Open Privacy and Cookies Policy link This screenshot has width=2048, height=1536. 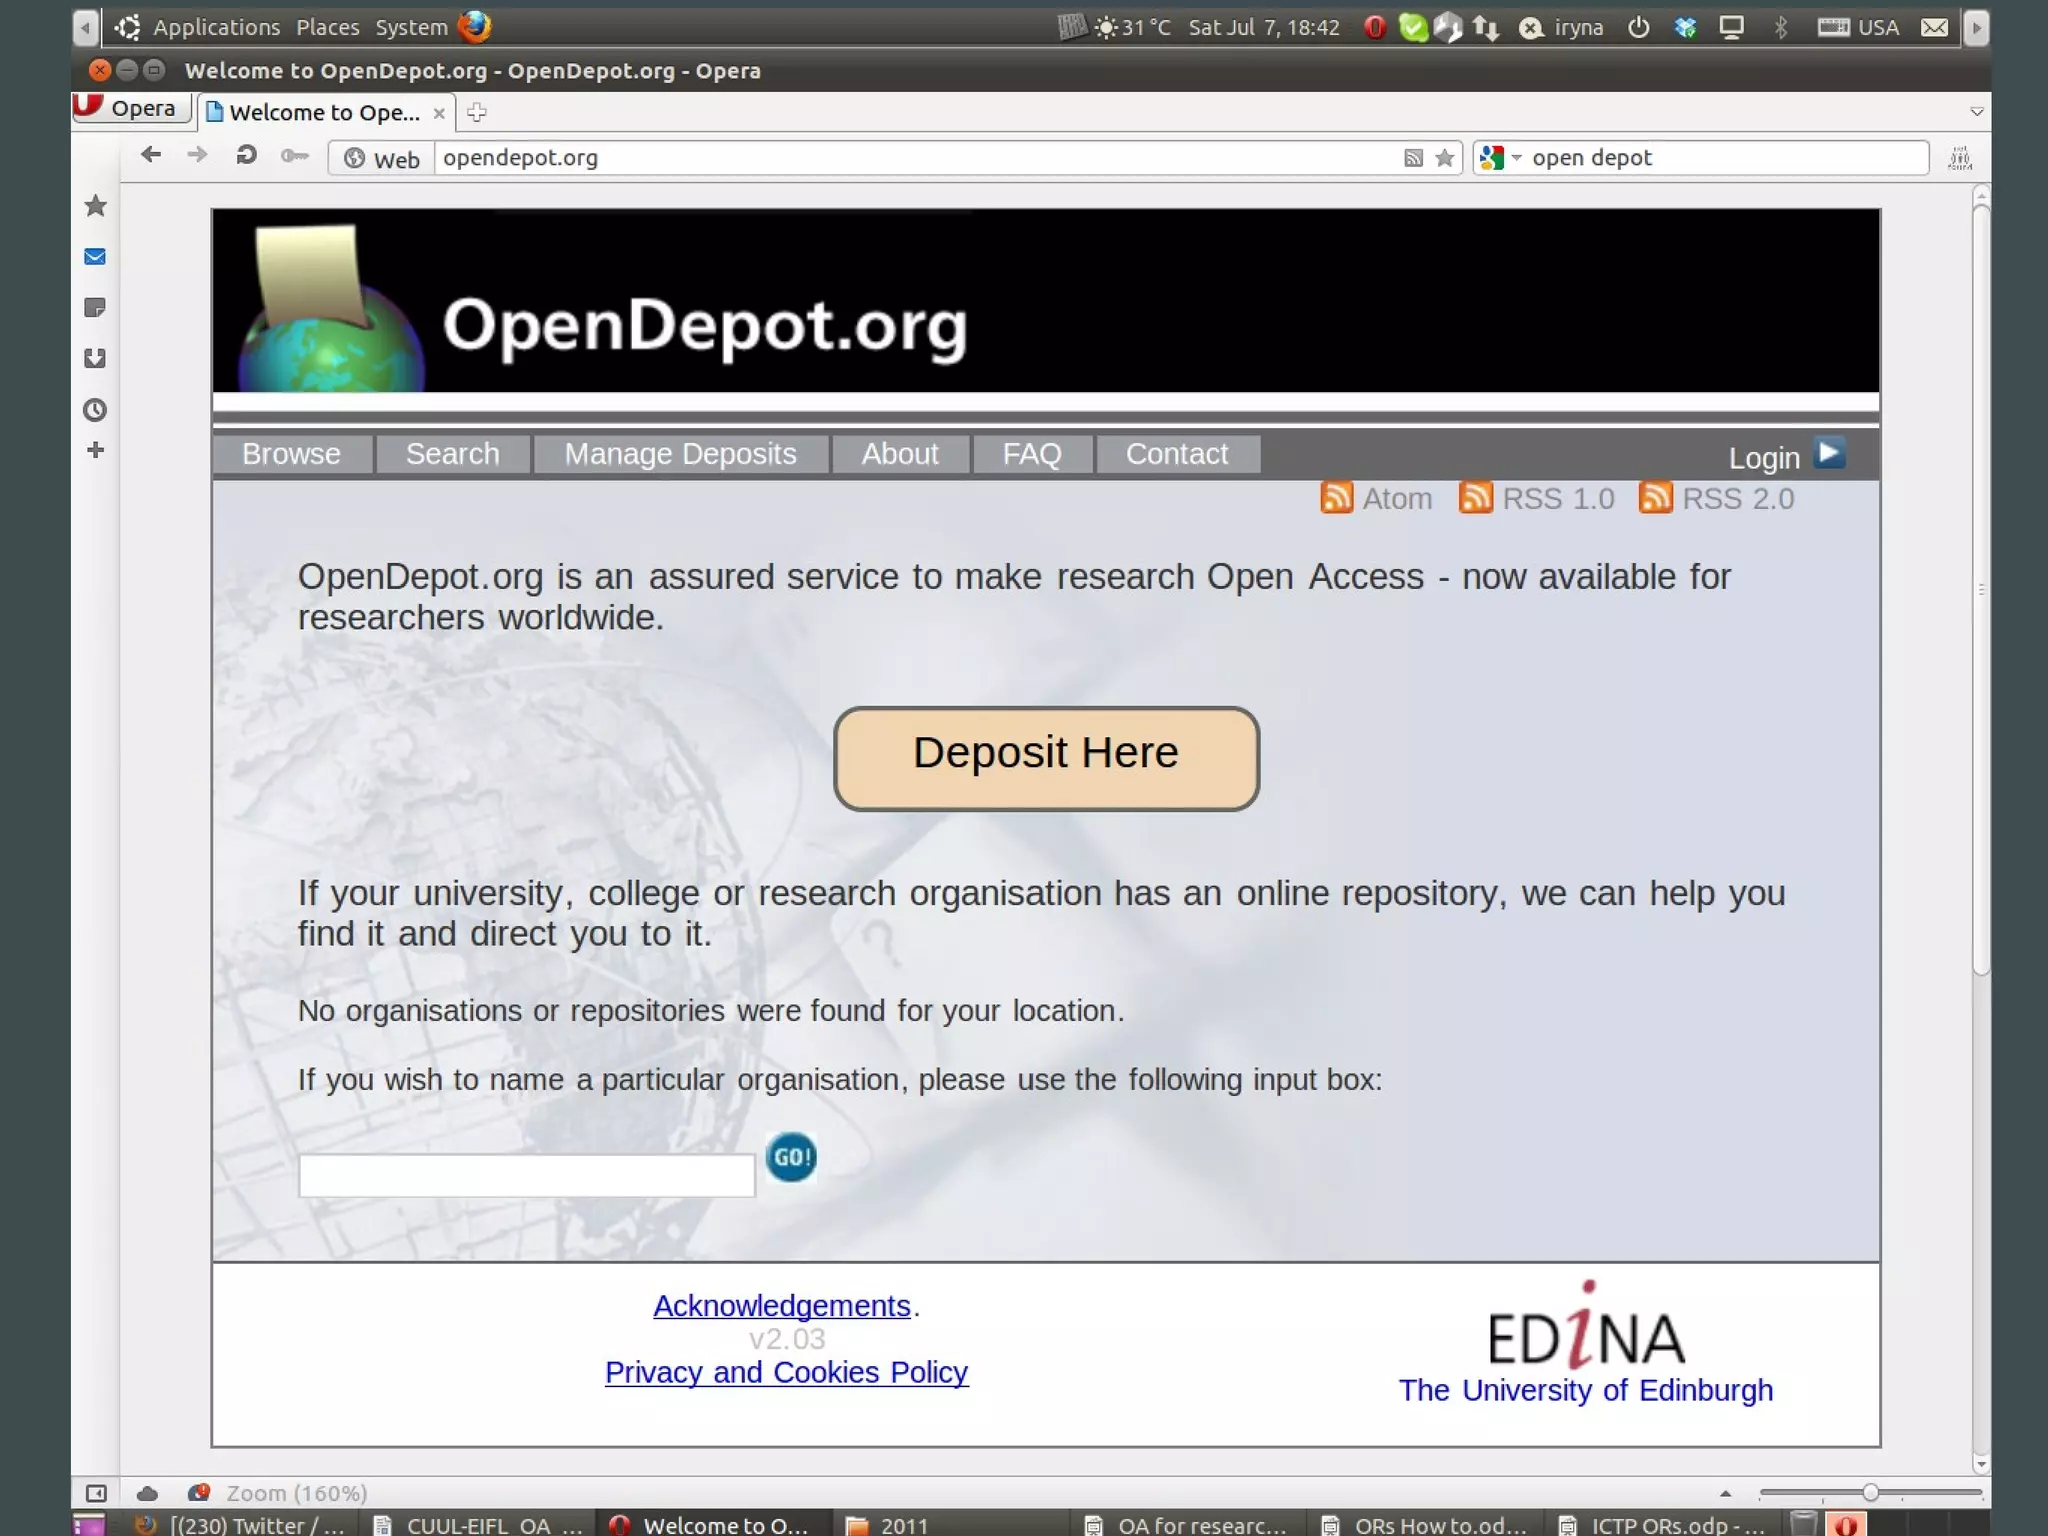point(786,1372)
